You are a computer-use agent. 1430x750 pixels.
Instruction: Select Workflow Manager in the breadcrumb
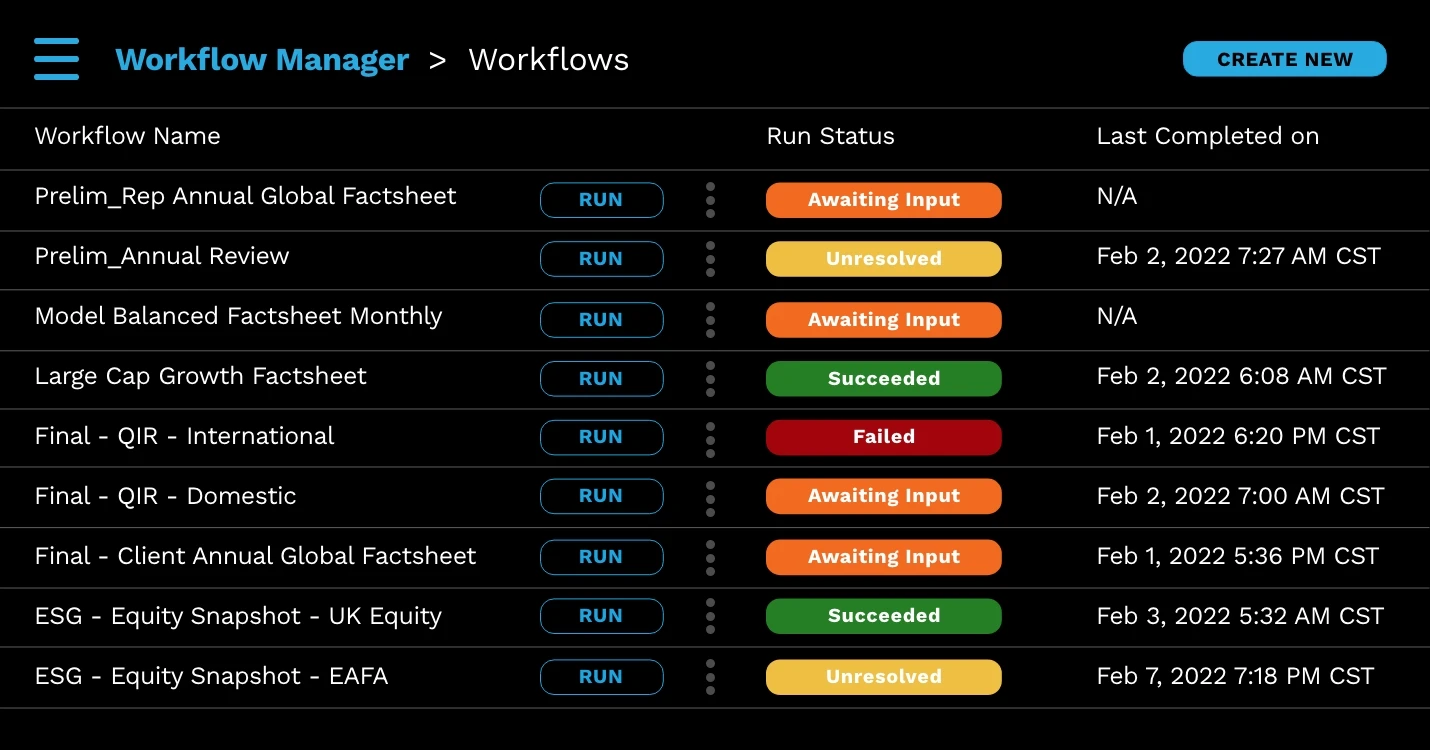pyautogui.click(x=262, y=59)
